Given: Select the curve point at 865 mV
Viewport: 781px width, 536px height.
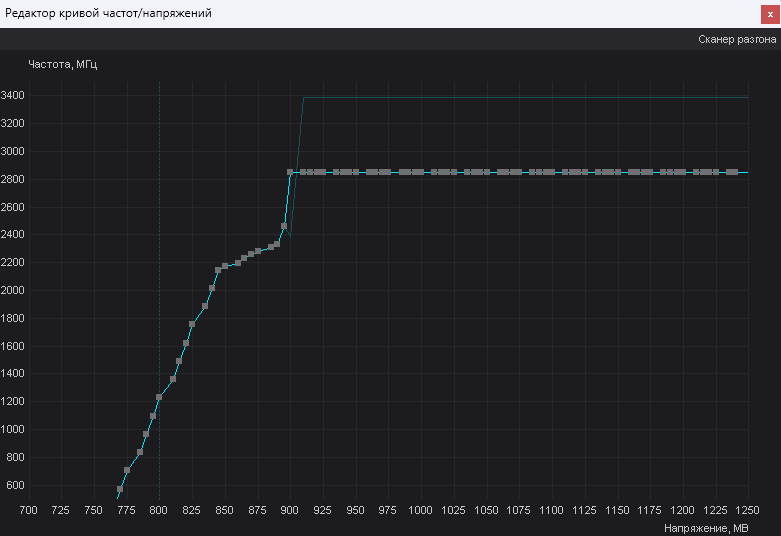Looking at the screenshot, I should pos(244,258).
